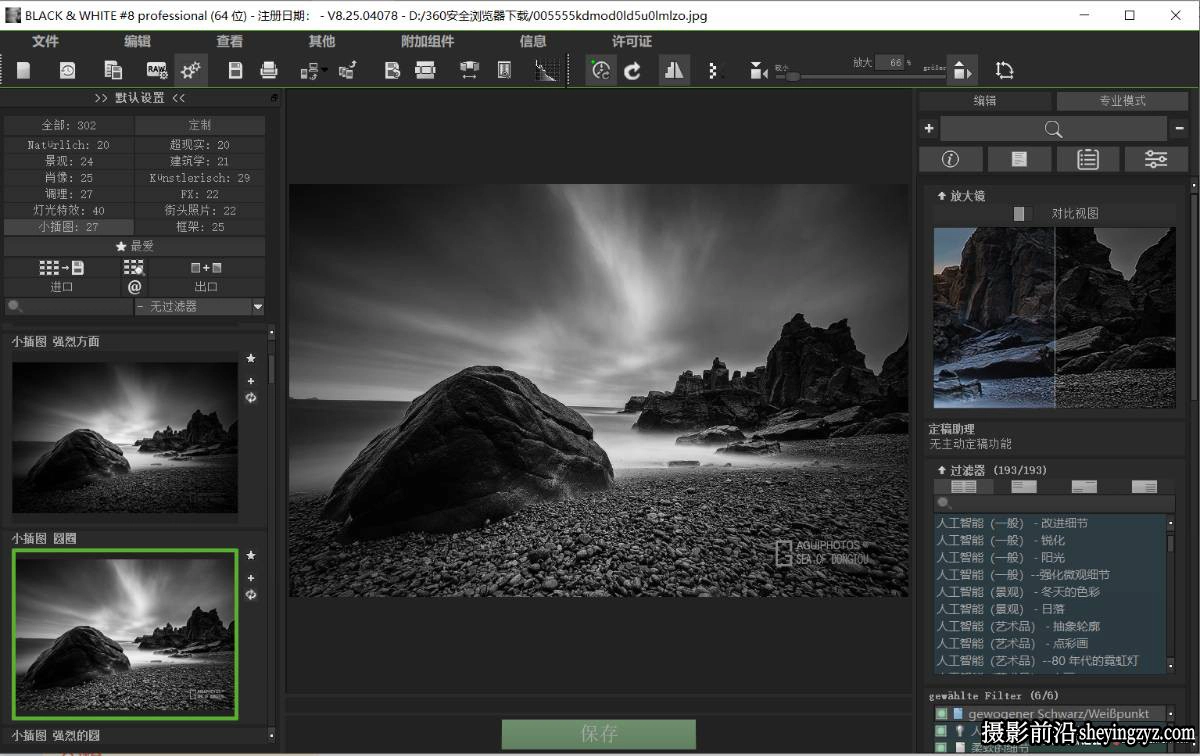Click the gears settings toolbar icon
Image resolution: width=1200 pixels, height=756 pixels.
191,70
